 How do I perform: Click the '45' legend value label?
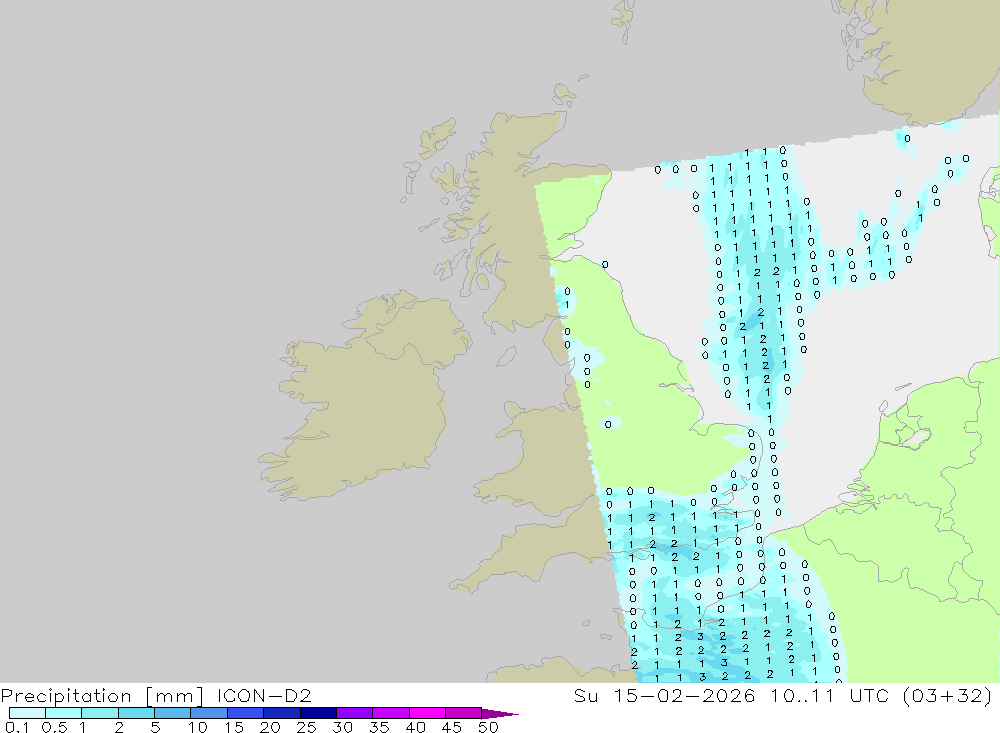click(x=452, y=727)
